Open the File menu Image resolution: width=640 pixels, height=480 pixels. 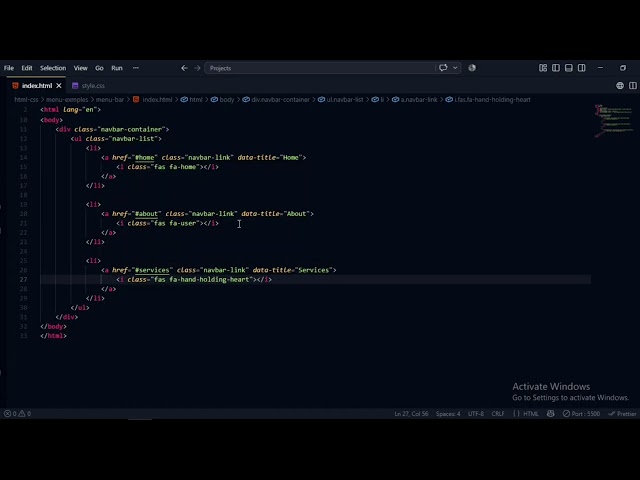[9, 68]
